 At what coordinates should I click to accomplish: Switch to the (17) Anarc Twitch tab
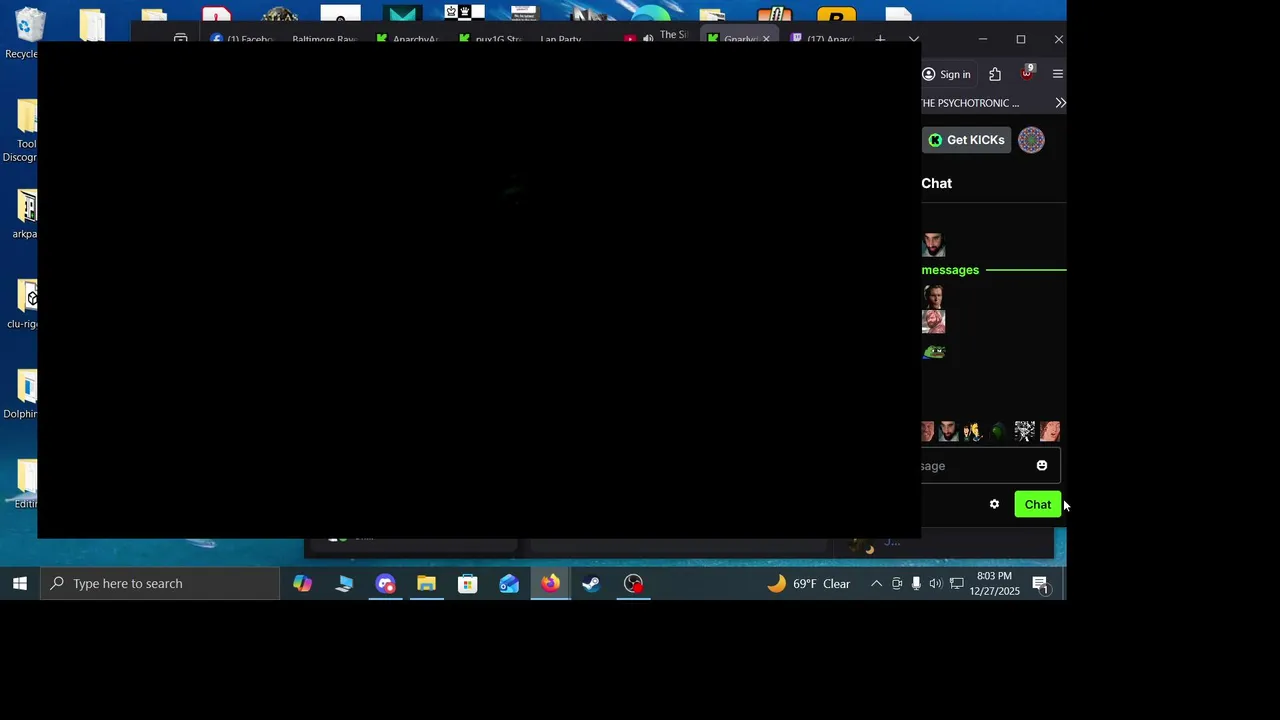[x=822, y=39]
